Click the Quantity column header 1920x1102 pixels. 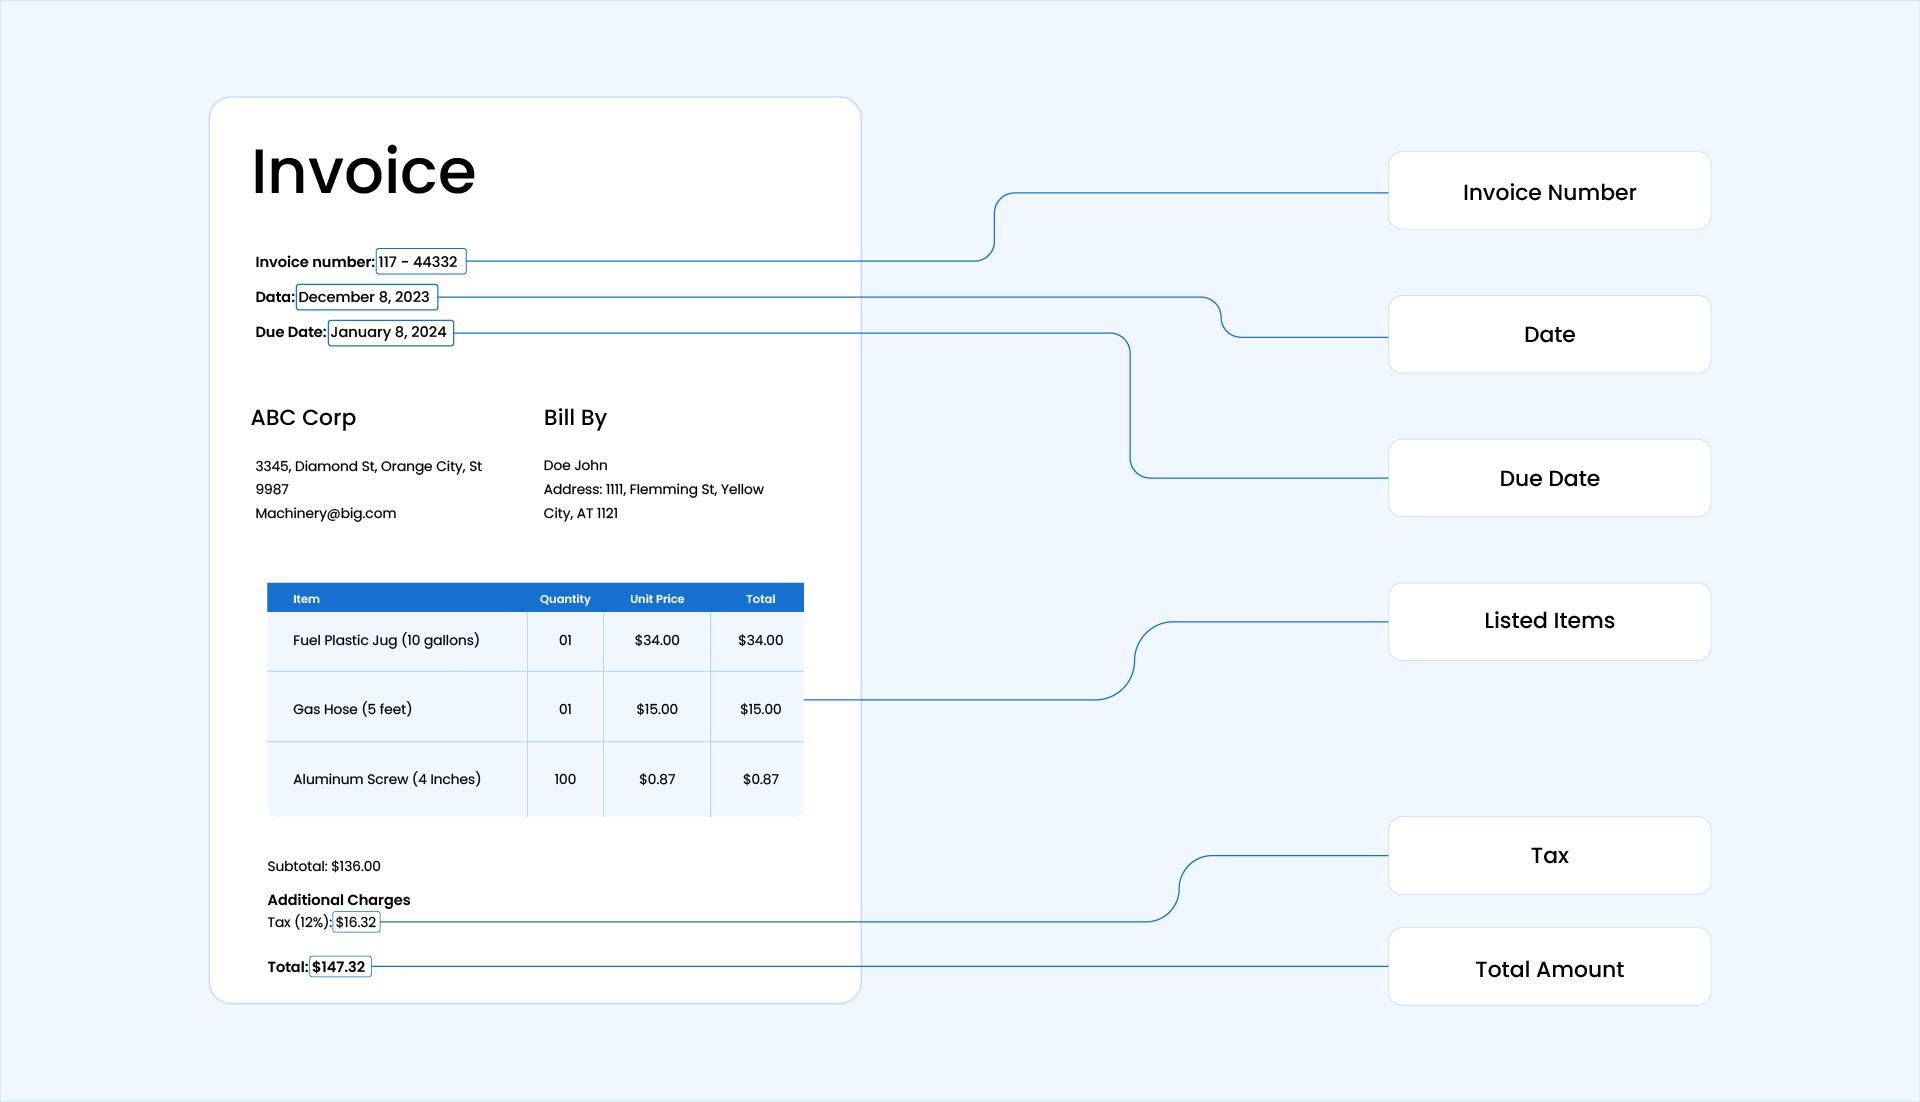565,598
